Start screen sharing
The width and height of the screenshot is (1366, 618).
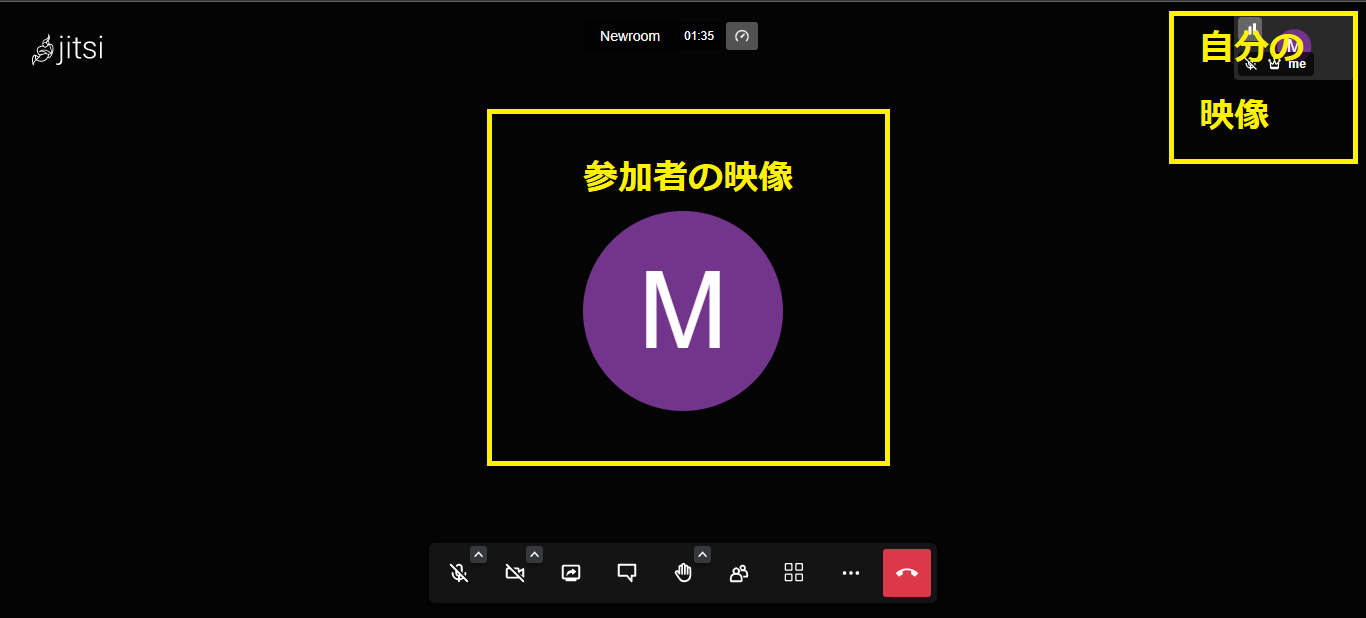point(571,573)
